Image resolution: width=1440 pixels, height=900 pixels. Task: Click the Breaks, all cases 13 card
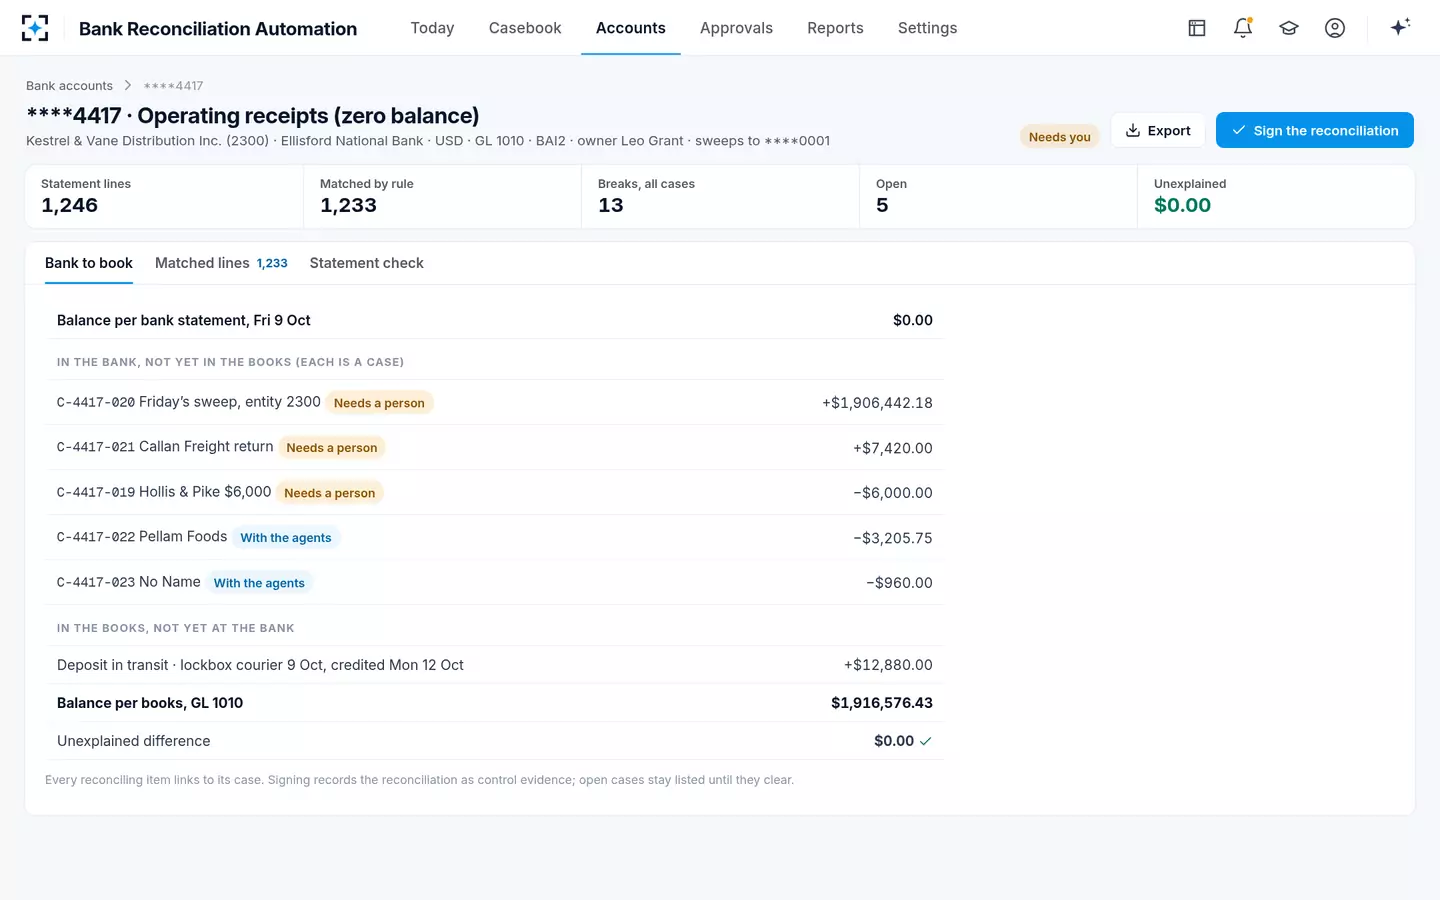pyautogui.click(x=720, y=197)
